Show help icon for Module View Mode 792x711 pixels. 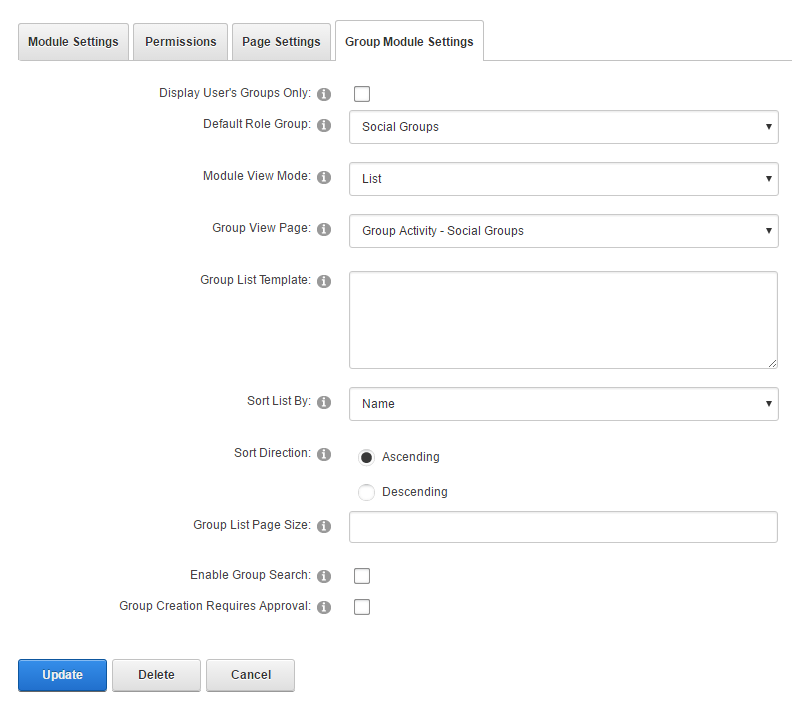coord(324,177)
